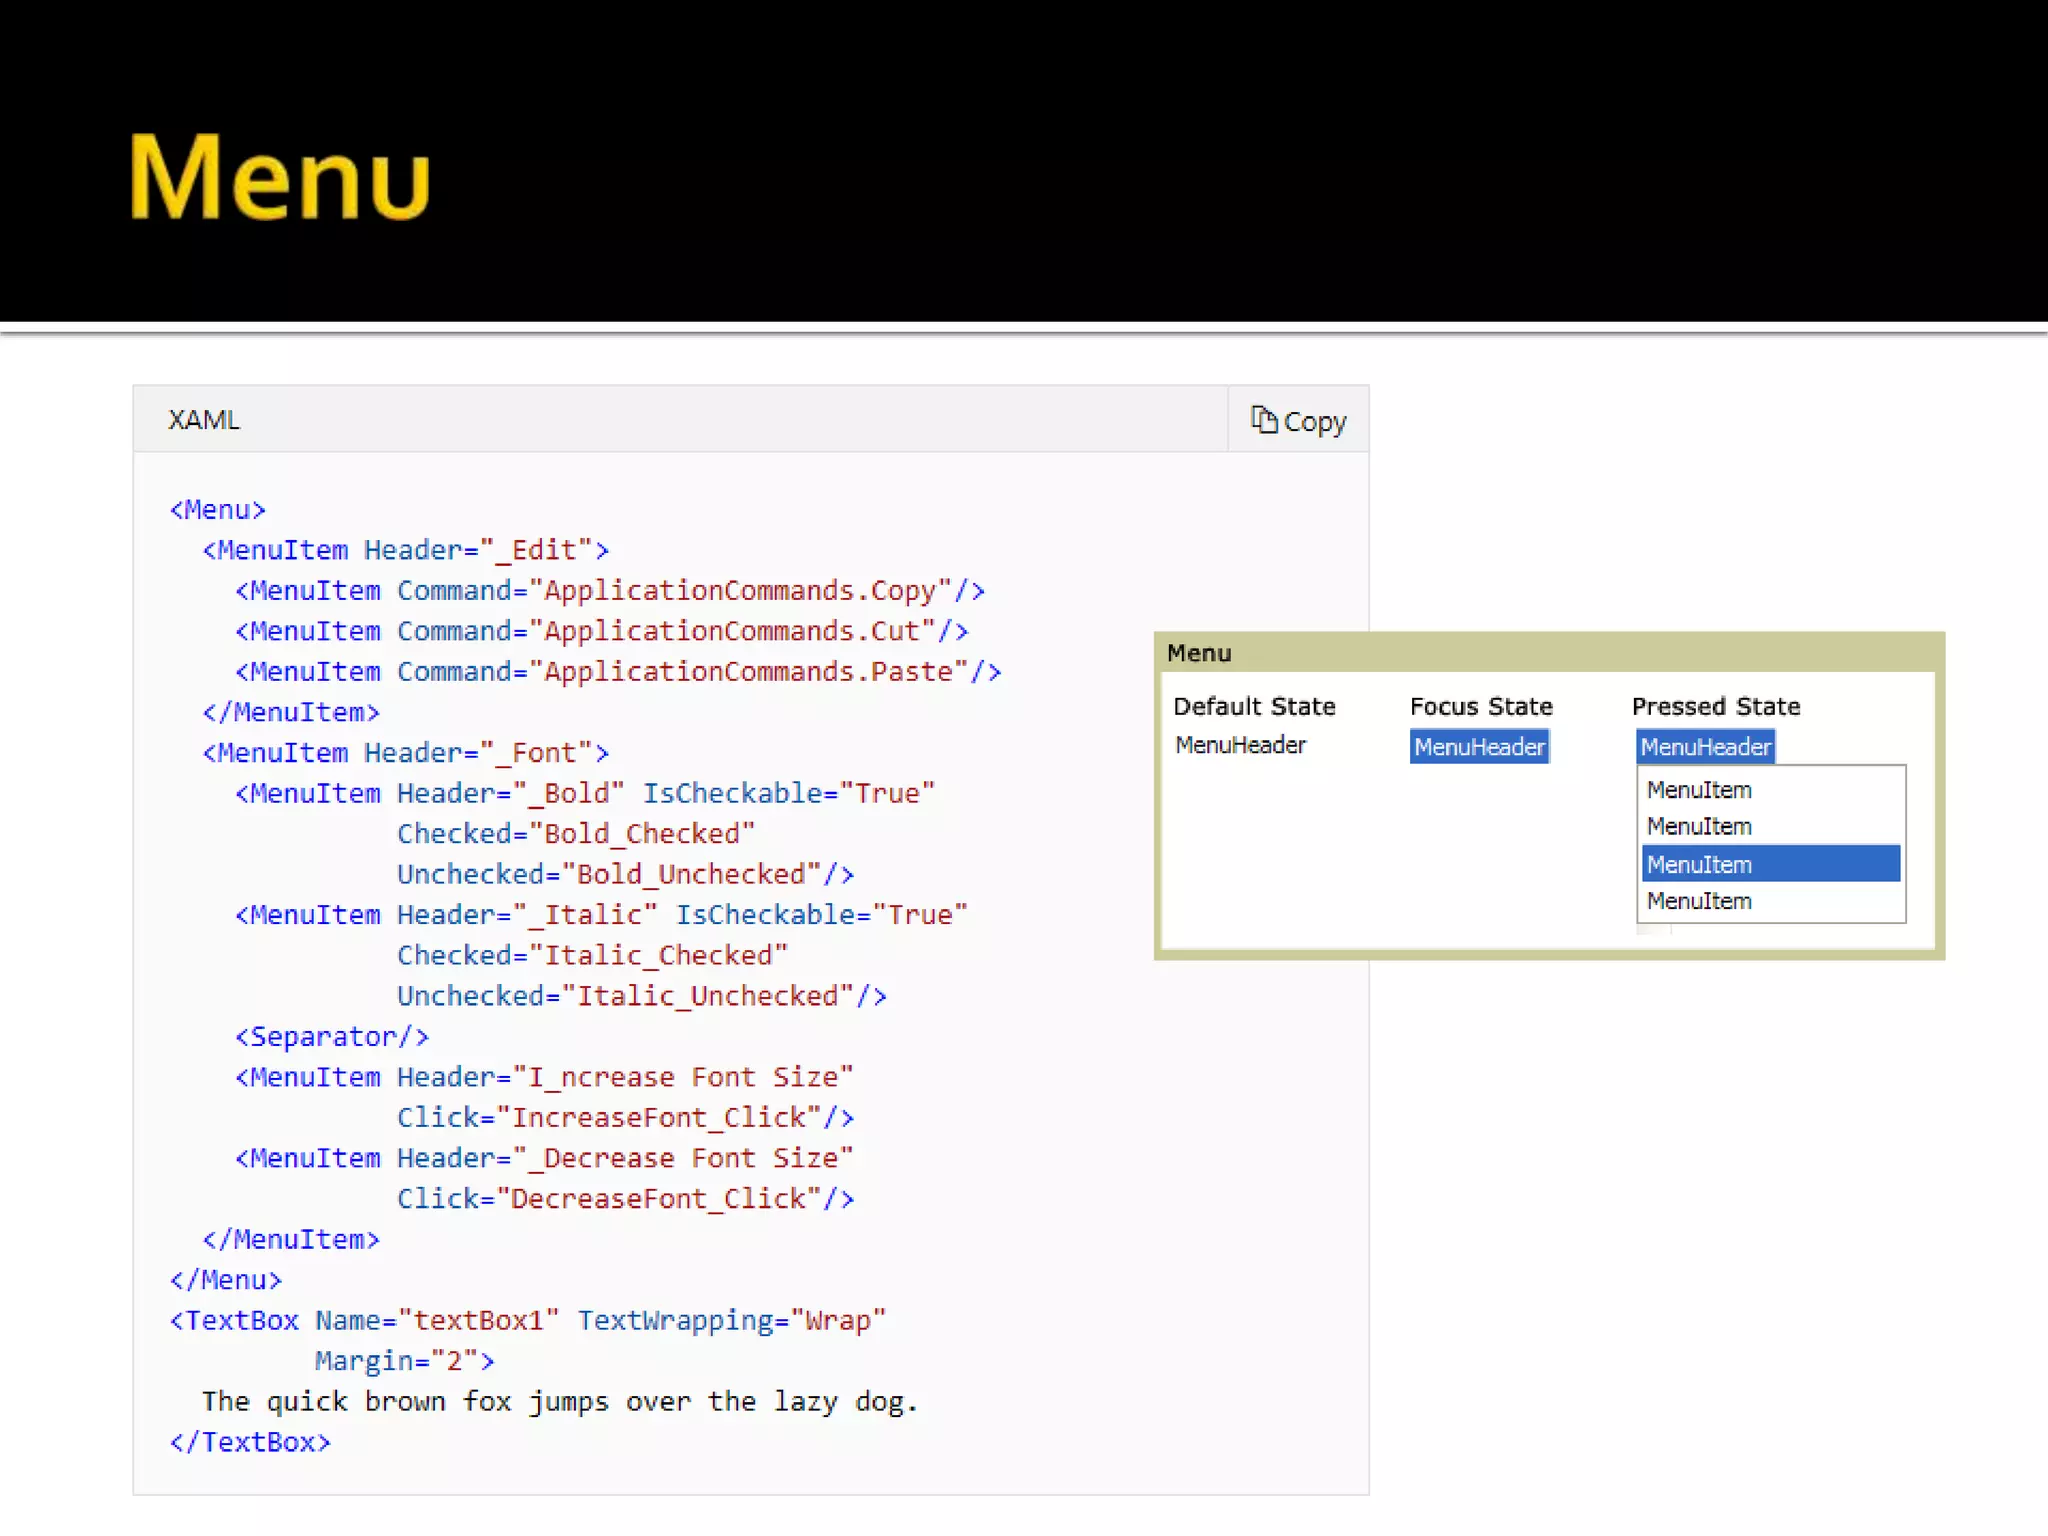Click the "_Decrease Font Size" header line
The image size is (2048, 1536).
(x=544, y=1158)
